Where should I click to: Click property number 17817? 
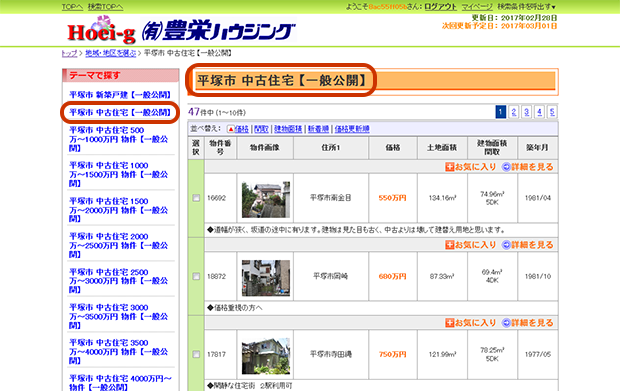click(x=216, y=354)
